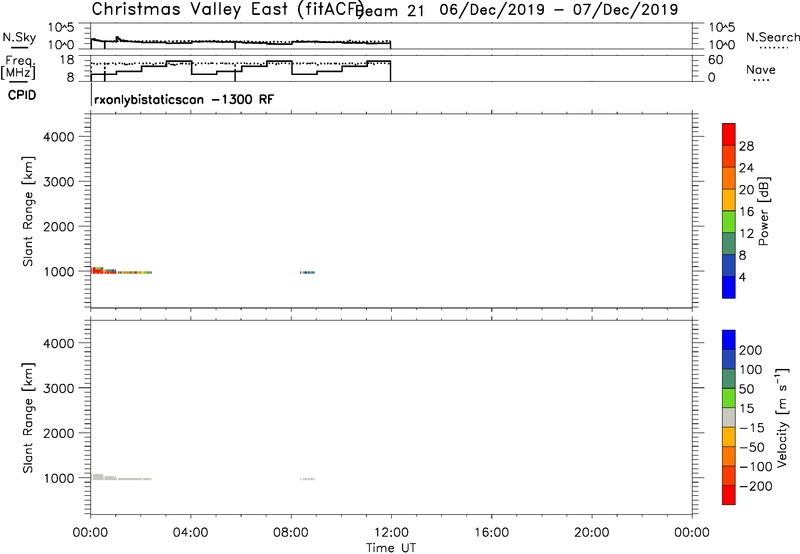Click the yellow 16–20 dB Power colorbar segment
800x554 pixels.
point(729,199)
